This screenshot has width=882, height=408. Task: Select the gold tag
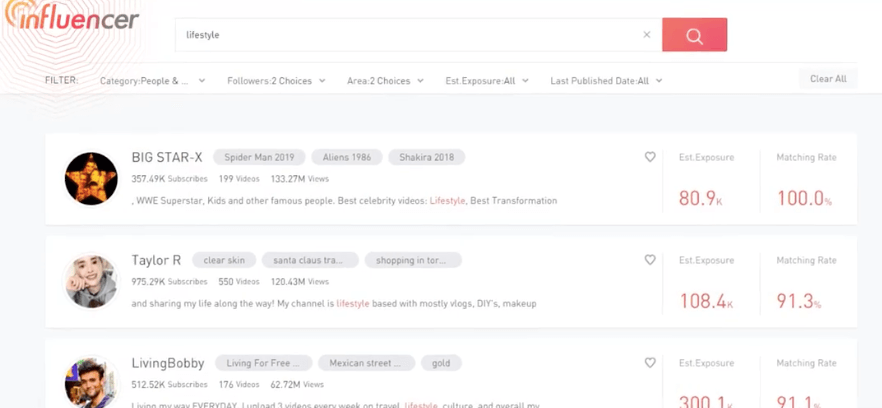(441, 363)
